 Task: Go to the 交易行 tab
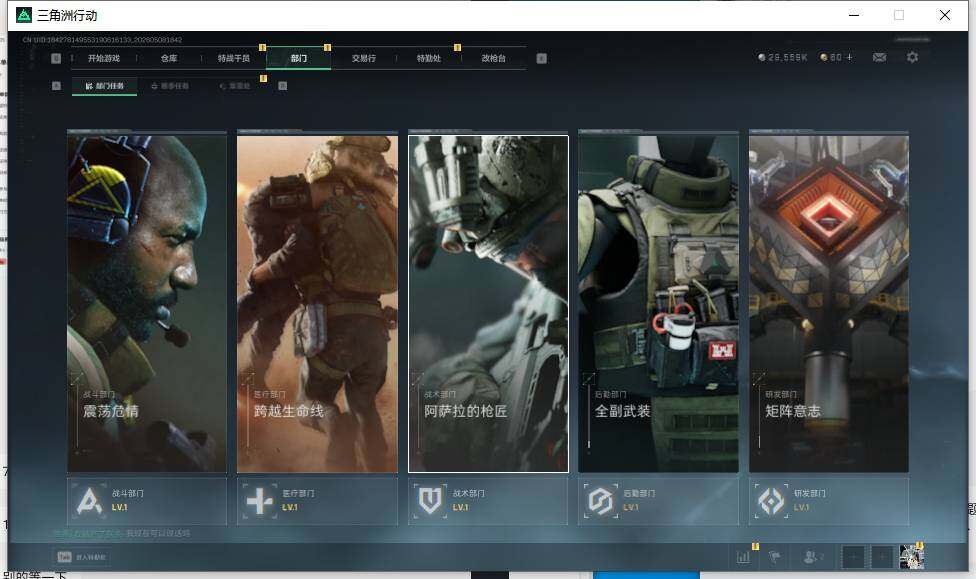(364, 59)
